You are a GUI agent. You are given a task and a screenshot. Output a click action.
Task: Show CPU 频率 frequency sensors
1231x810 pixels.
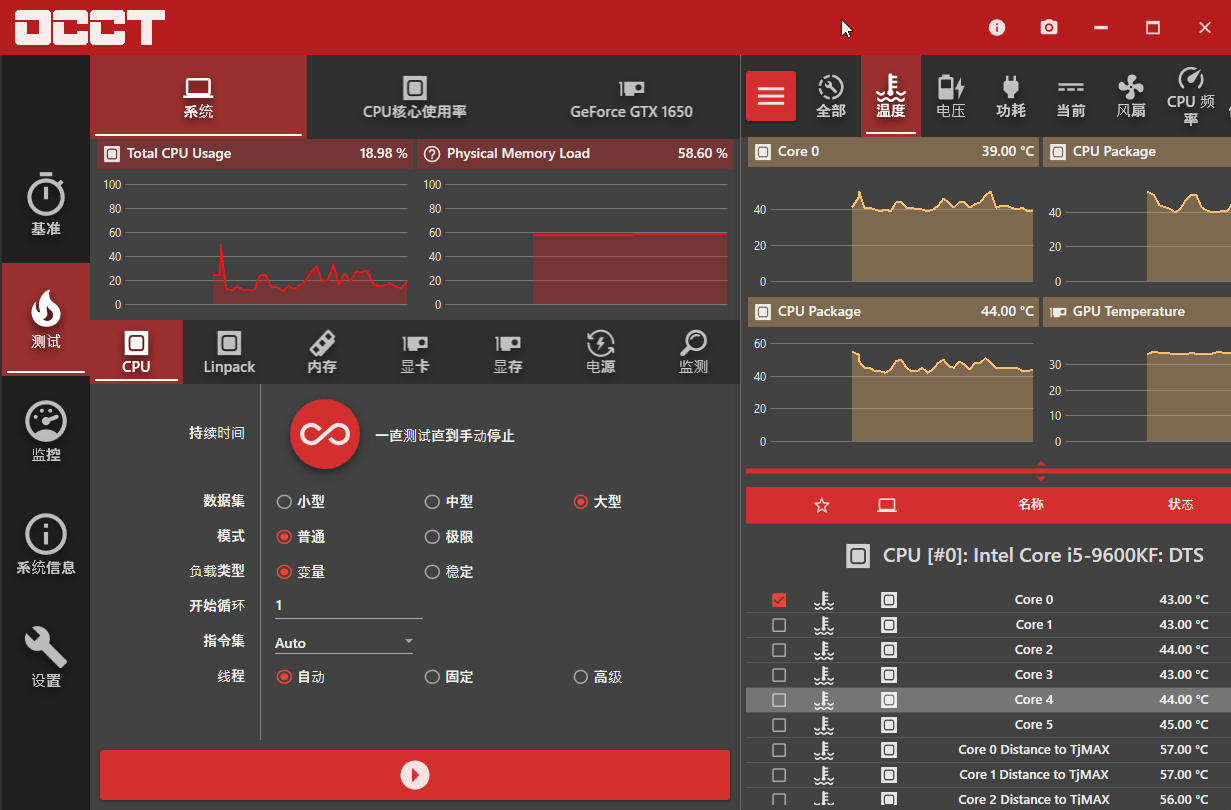[1191, 96]
